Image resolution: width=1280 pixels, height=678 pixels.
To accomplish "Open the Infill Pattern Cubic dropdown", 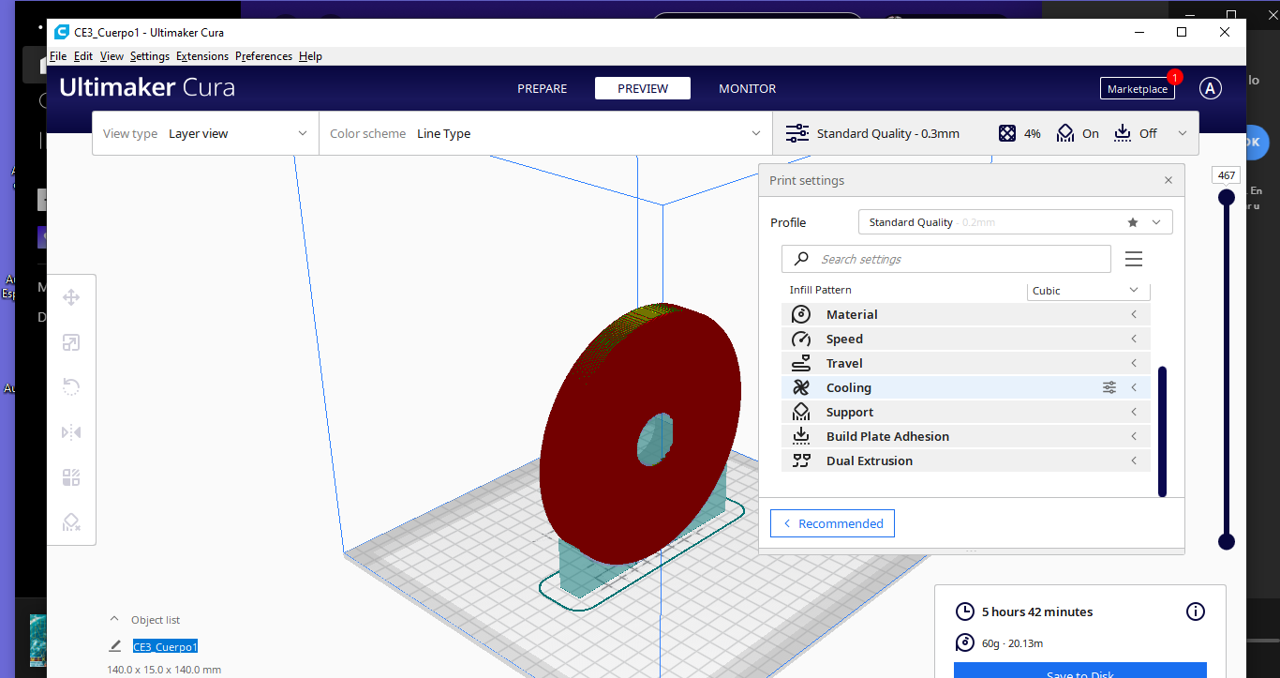I will point(1088,290).
